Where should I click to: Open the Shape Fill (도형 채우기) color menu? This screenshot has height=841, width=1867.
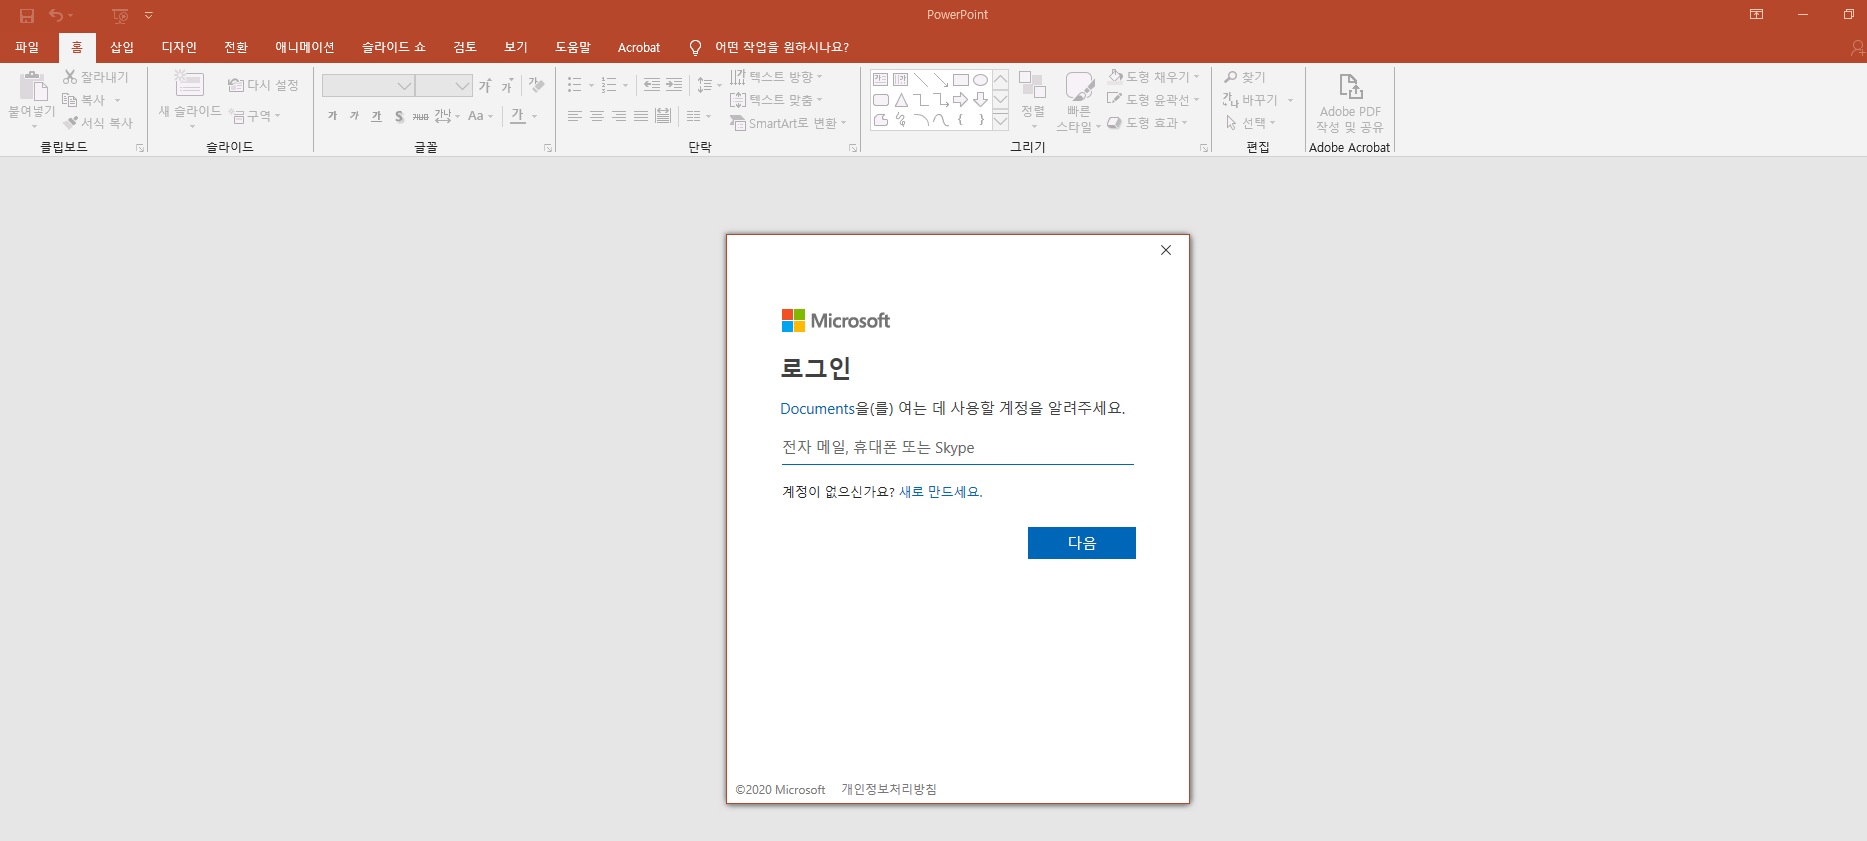[1154, 77]
